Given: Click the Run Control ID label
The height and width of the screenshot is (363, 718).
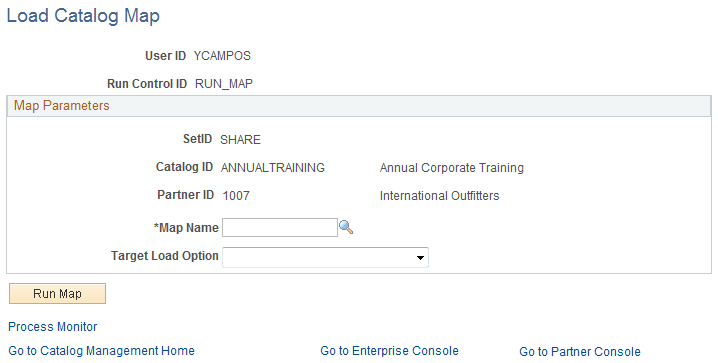Looking at the screenshot, I should 147,84.
